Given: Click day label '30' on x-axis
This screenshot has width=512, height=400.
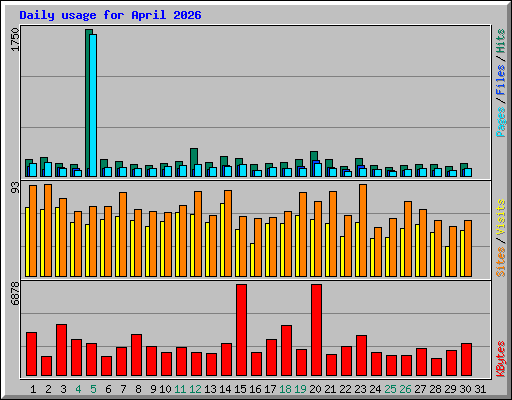Looking at the screenshot, I should [x=465, y=389].
